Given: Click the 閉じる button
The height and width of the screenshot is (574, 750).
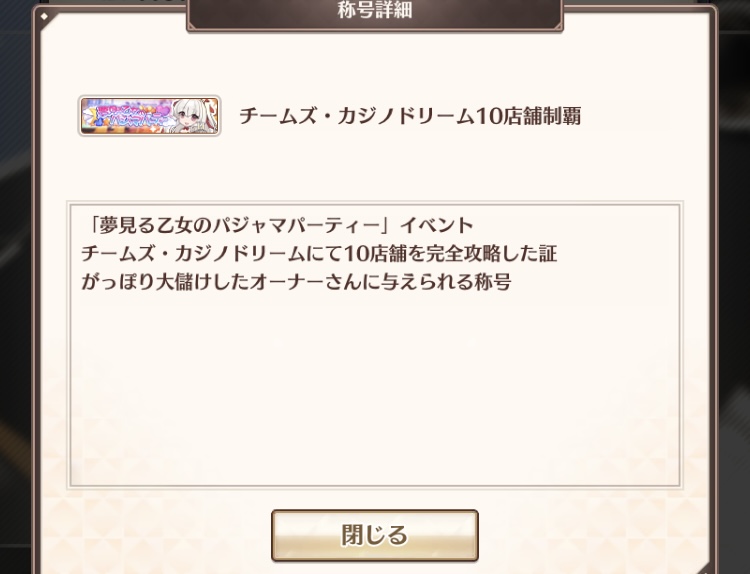Looking at the screenshot, I should coord(375,535).
